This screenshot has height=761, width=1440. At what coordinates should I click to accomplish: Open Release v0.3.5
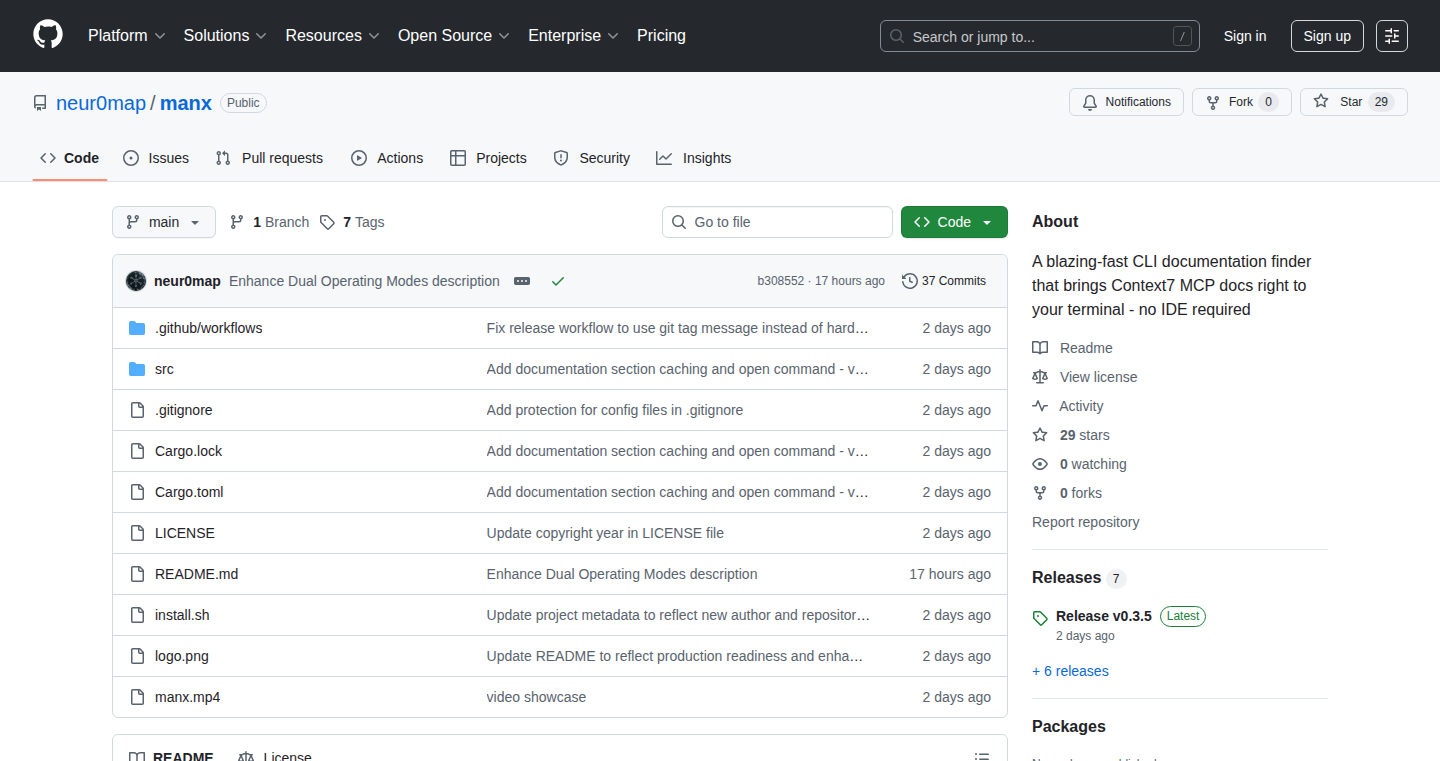[1104, 616]
